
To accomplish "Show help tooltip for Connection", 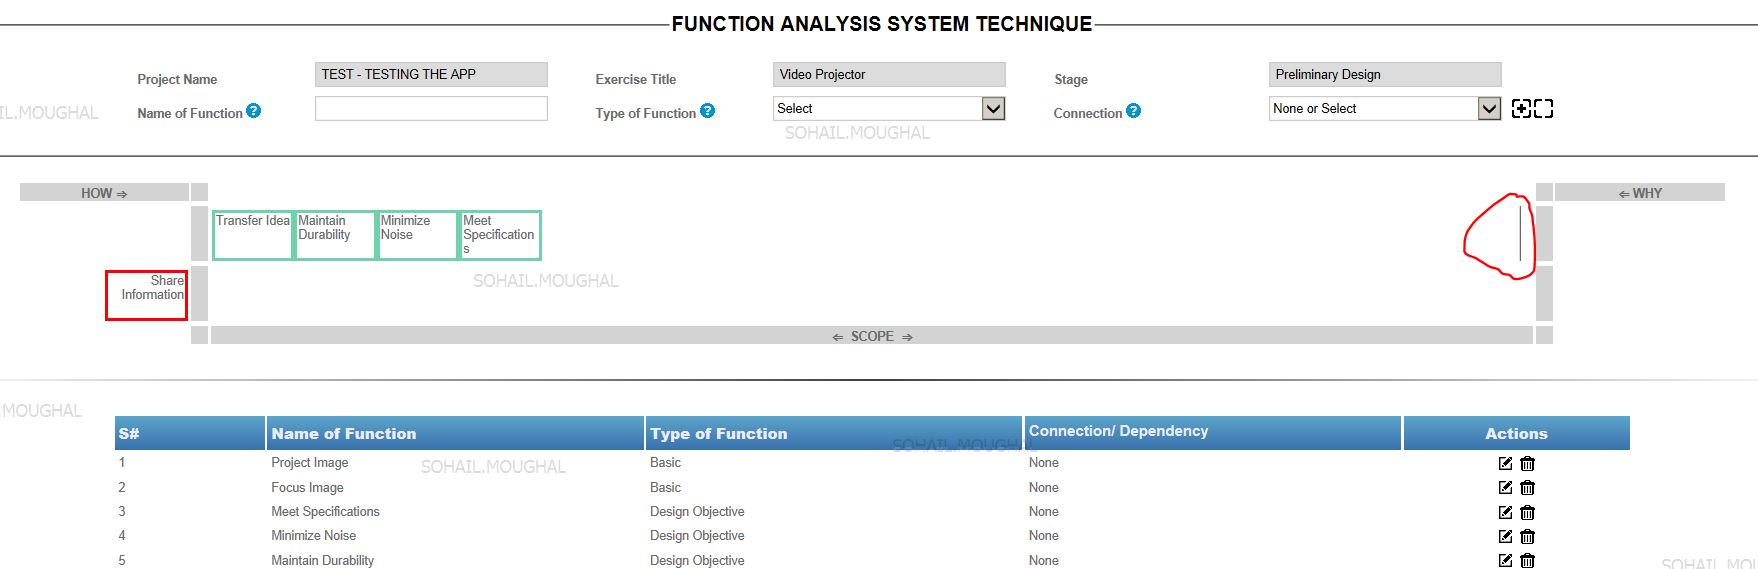I will pyautogui.click(x=1133, y=111).
